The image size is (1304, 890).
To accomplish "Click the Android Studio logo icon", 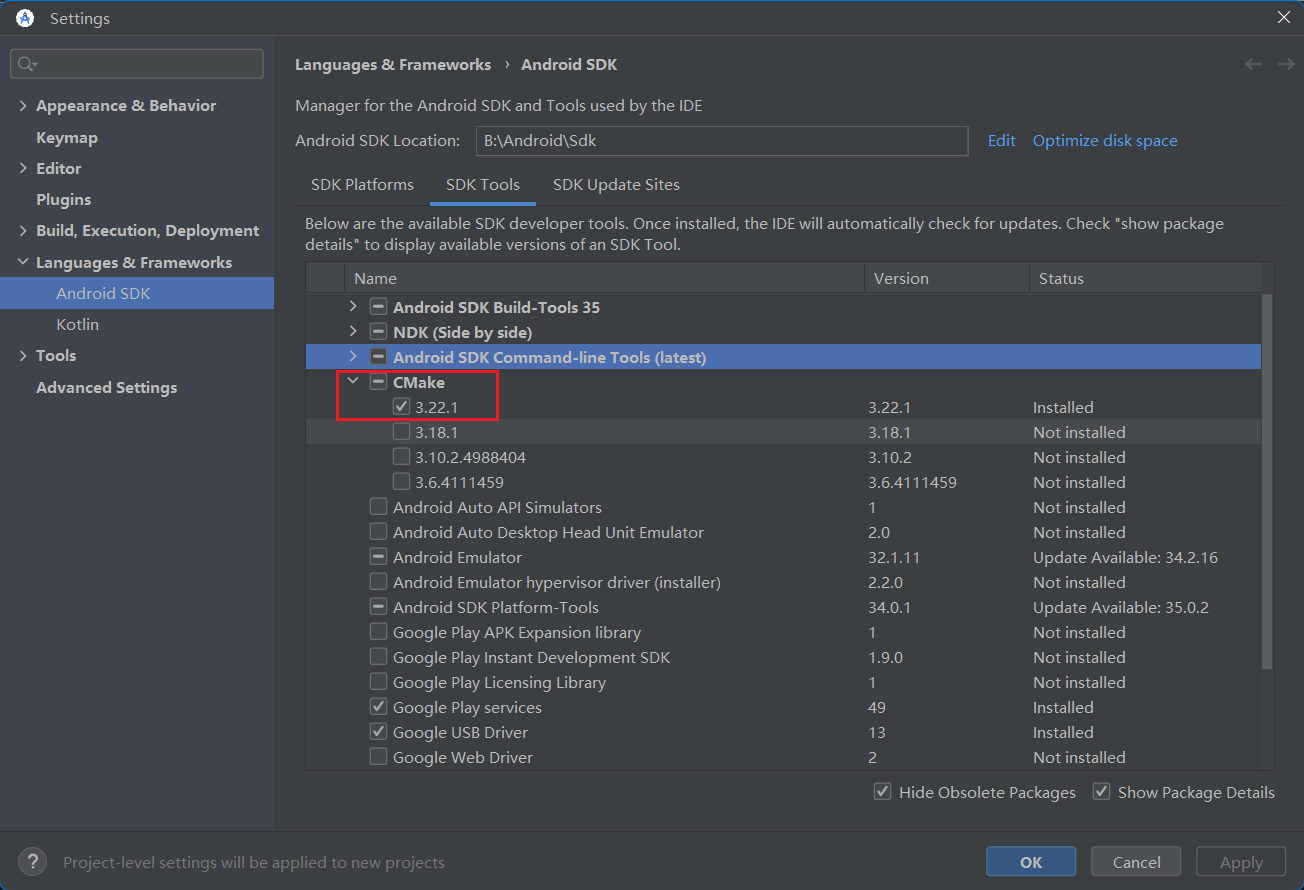I will click(x=25, y=18).
